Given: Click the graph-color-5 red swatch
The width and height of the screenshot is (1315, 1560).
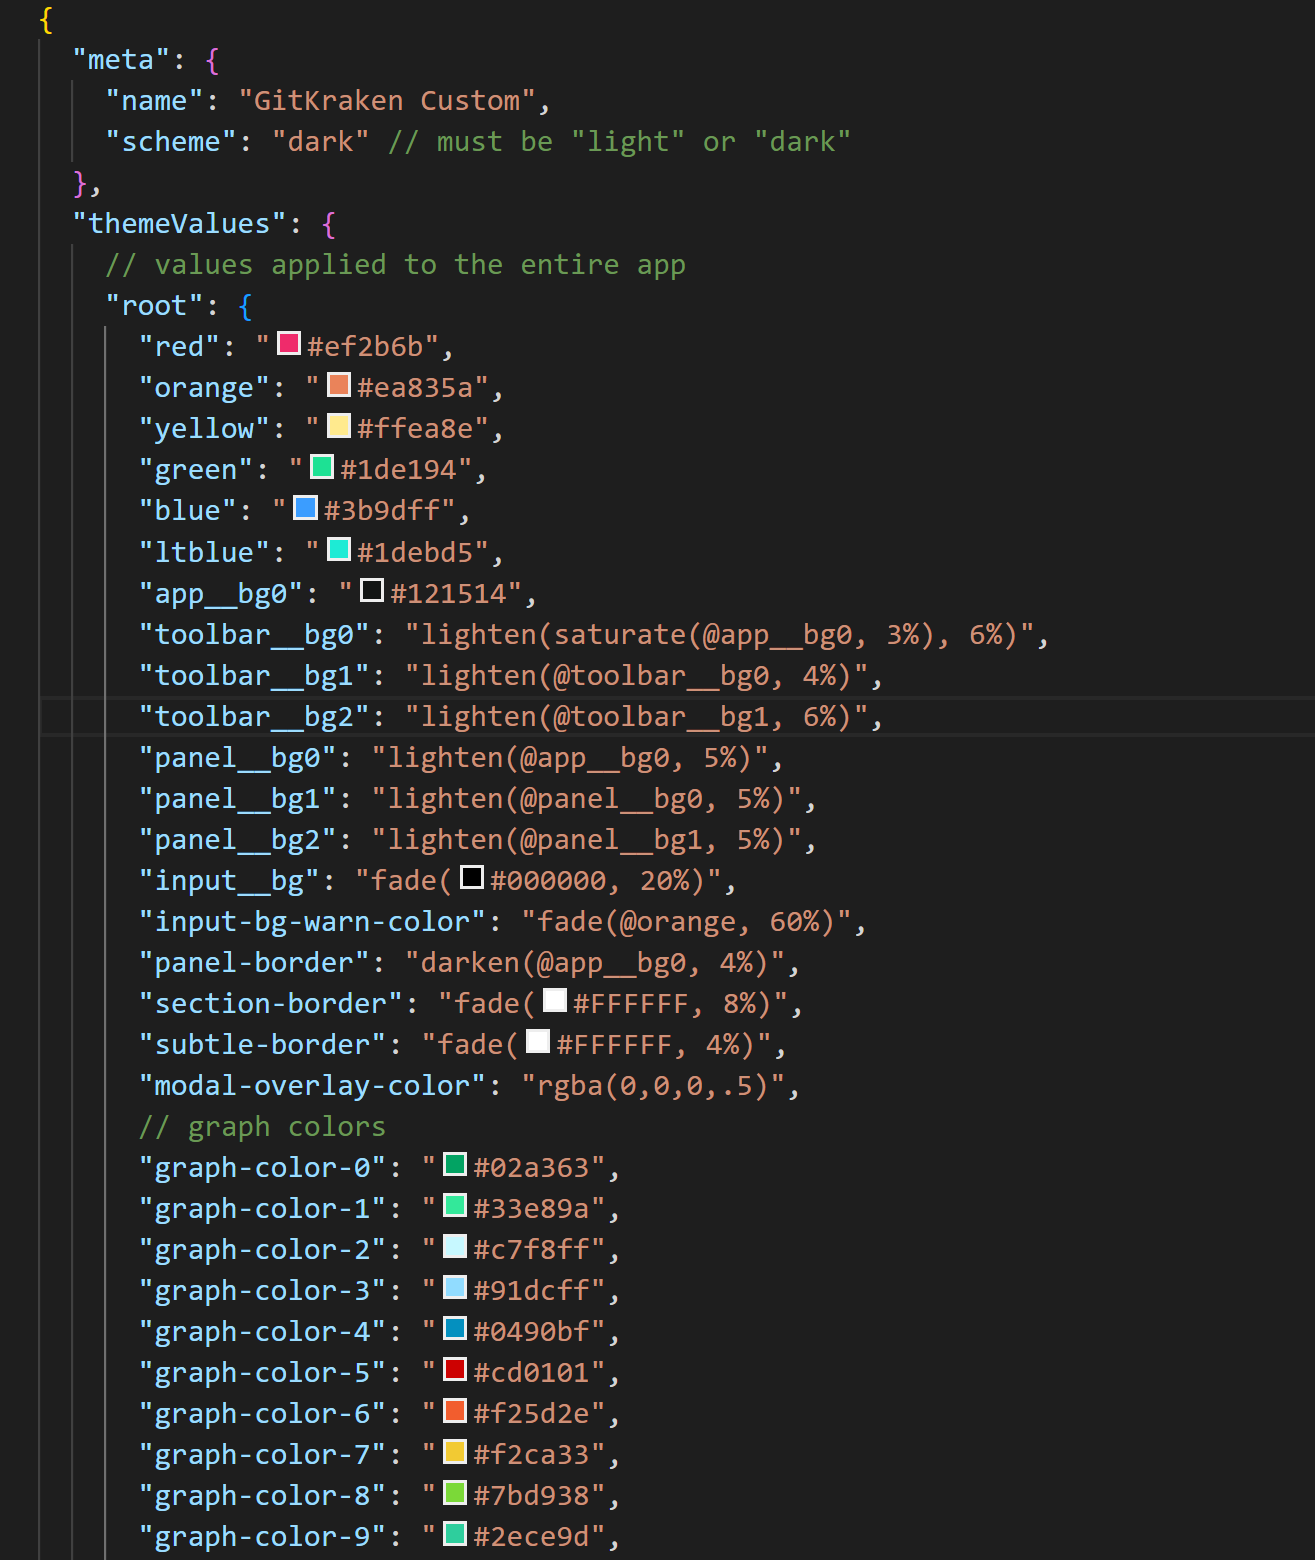Looking at the screenshot, I should [x=455, y=1369].
